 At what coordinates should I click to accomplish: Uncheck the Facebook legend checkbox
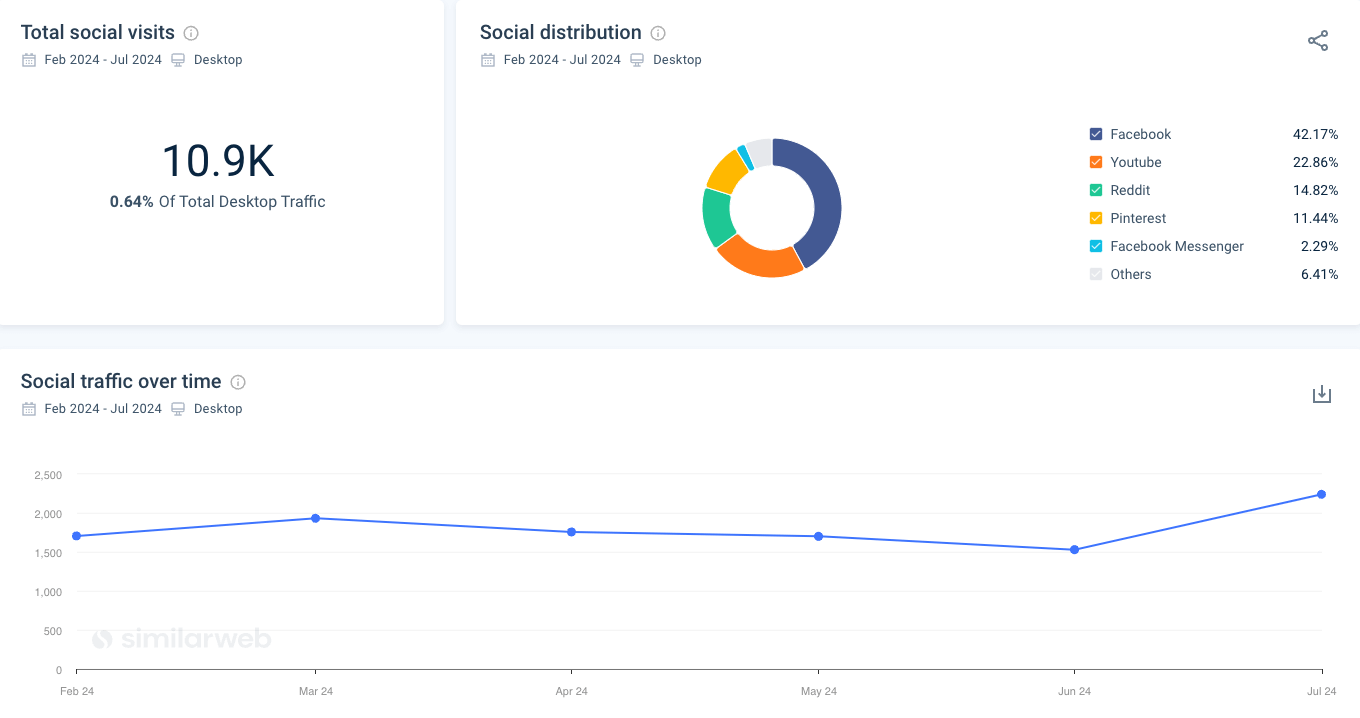coord(1096,134)
